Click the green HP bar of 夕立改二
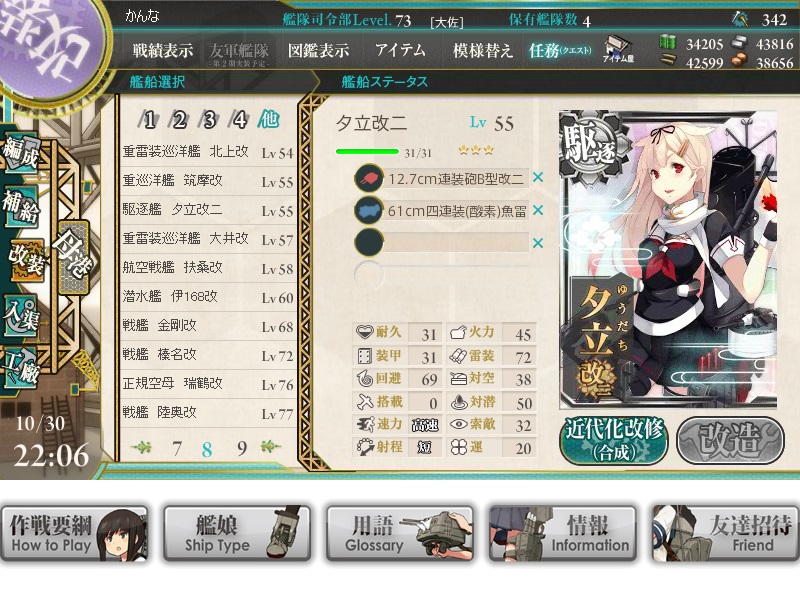The width and height of the screenshot is (800, 600). tap(367, 152)
